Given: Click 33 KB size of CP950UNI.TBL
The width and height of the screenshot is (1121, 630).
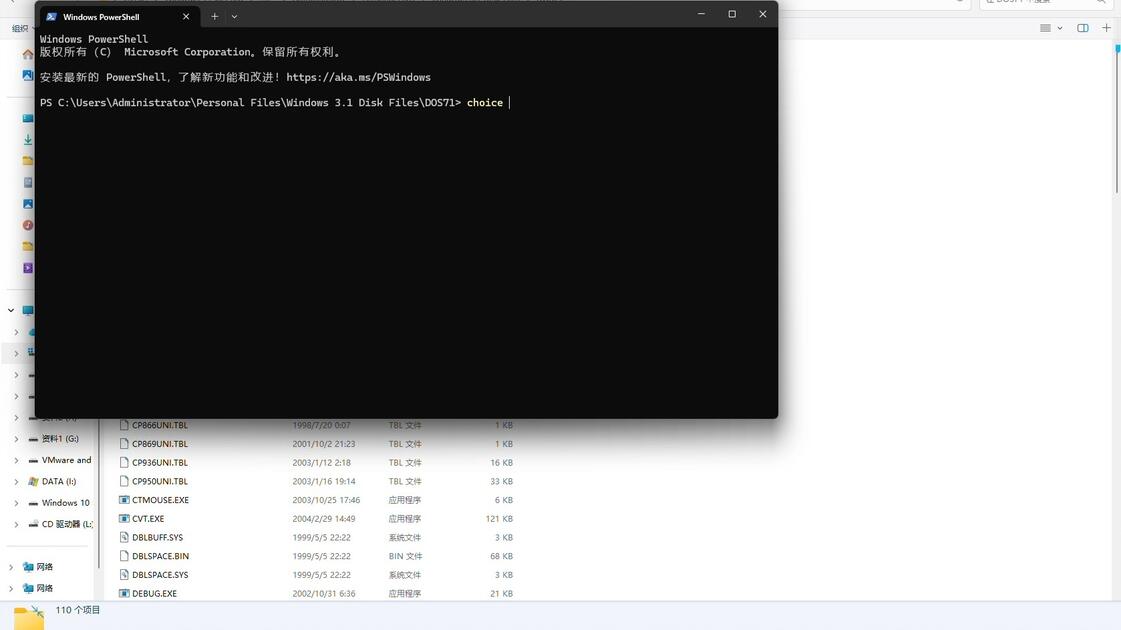Looking at the screenshot, I should pyautogui.click(x=501, y=481).
